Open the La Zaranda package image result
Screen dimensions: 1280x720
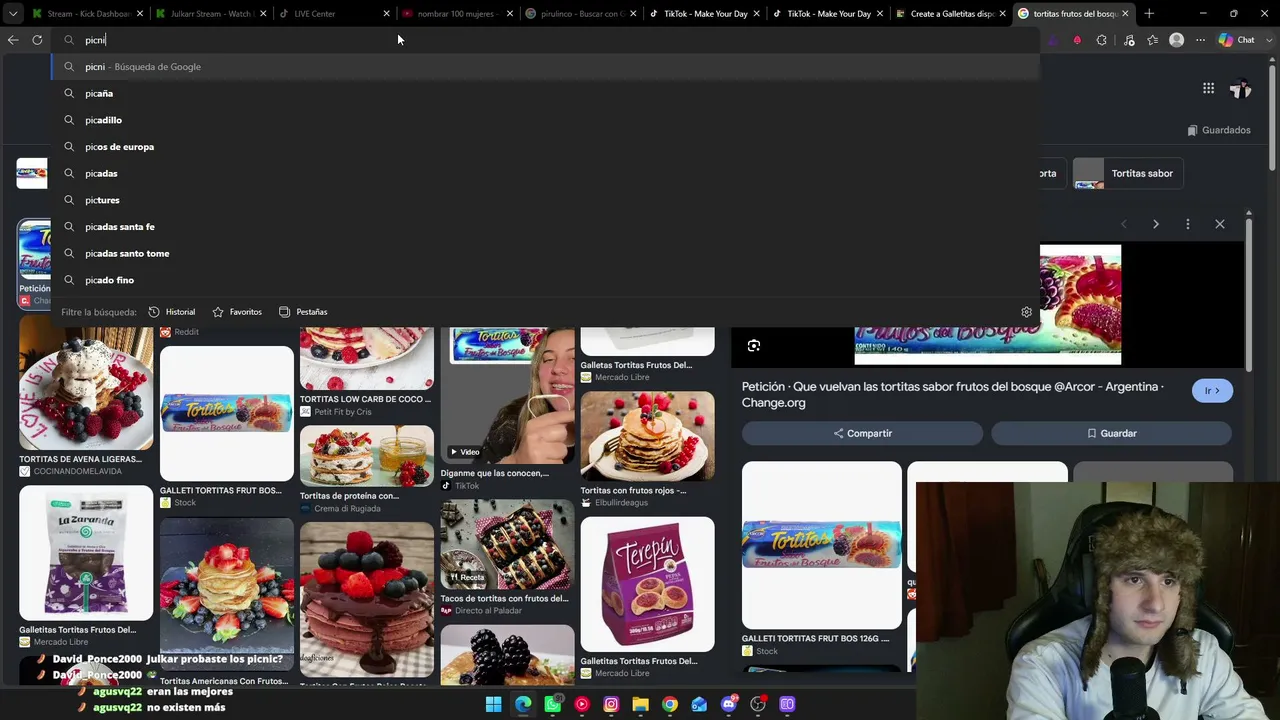(86, 554)
